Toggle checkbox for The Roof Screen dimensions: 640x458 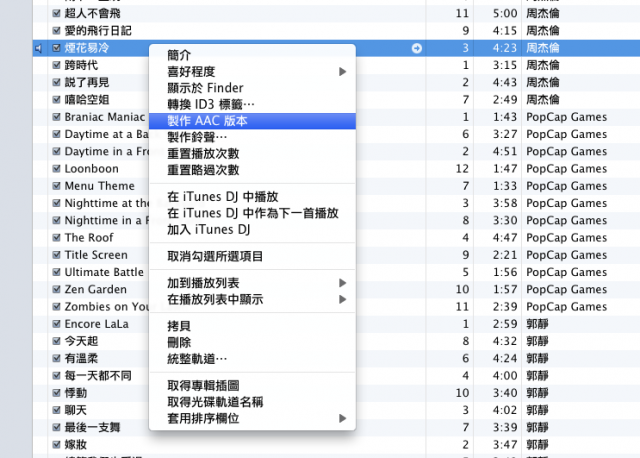[x=57, y=238]
